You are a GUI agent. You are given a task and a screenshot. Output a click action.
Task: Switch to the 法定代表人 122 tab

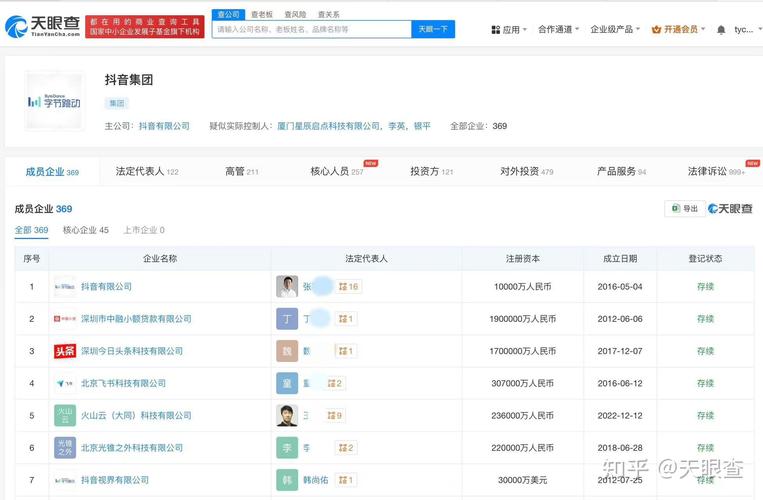(147, 171)
